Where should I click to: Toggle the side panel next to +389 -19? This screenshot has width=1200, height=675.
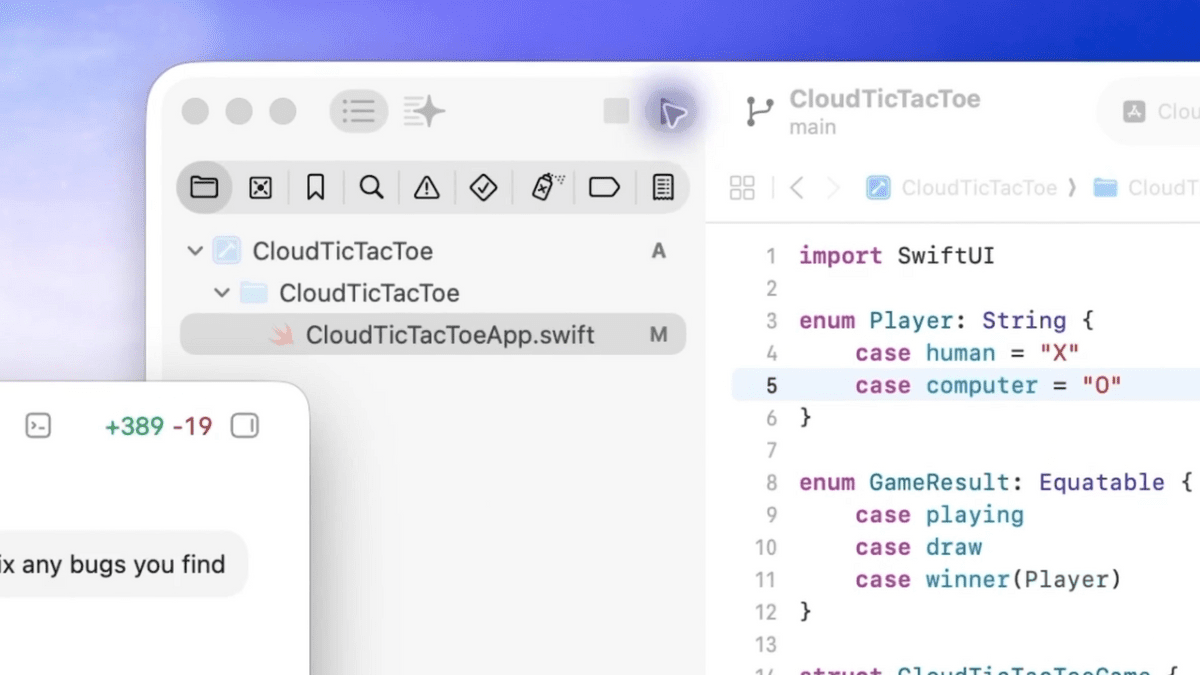[244, 427]
